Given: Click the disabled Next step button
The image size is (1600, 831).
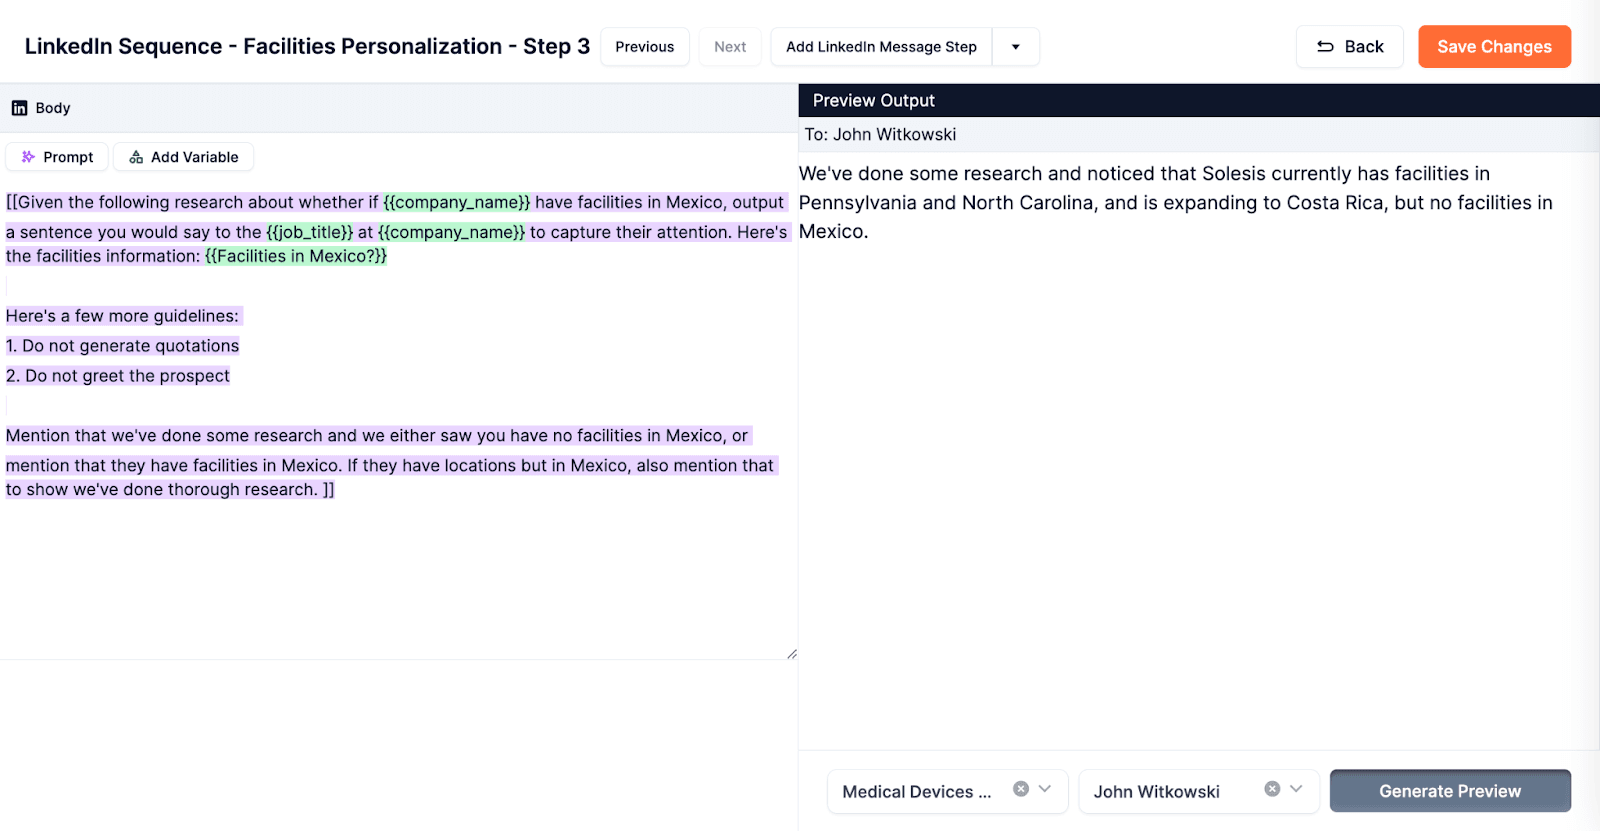Looking at the screenshot, I should click(730, 47).
